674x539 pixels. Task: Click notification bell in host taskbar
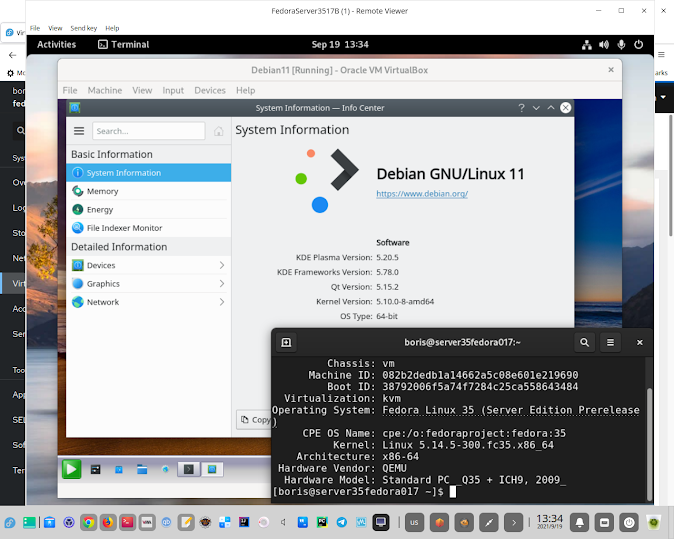(x=579, y=522)
